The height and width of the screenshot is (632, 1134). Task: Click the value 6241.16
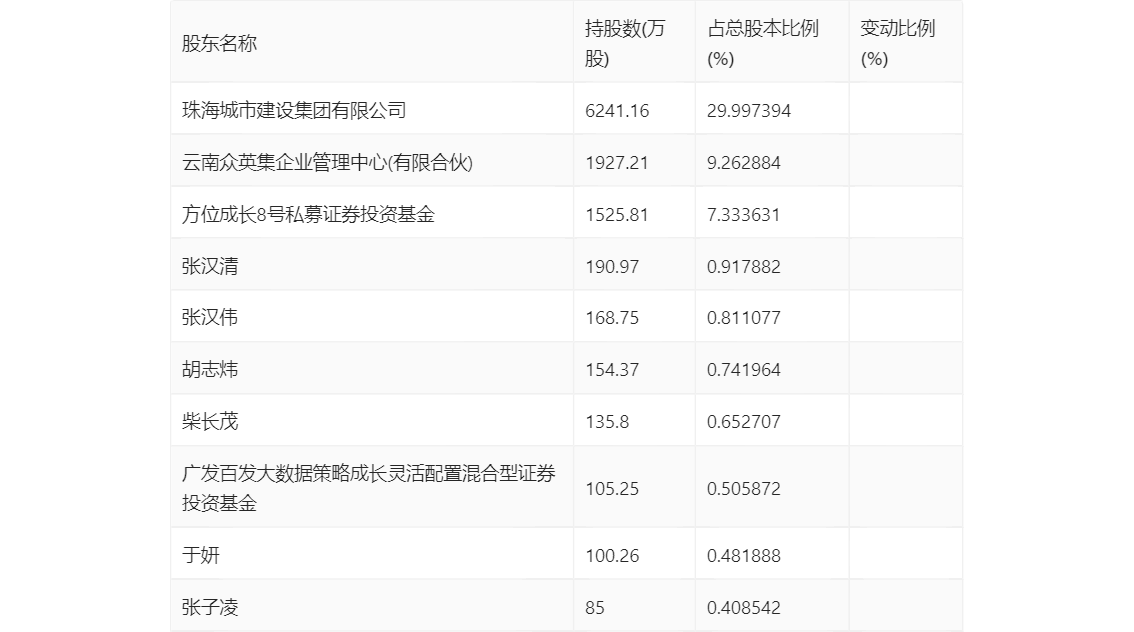click(617, 111)
